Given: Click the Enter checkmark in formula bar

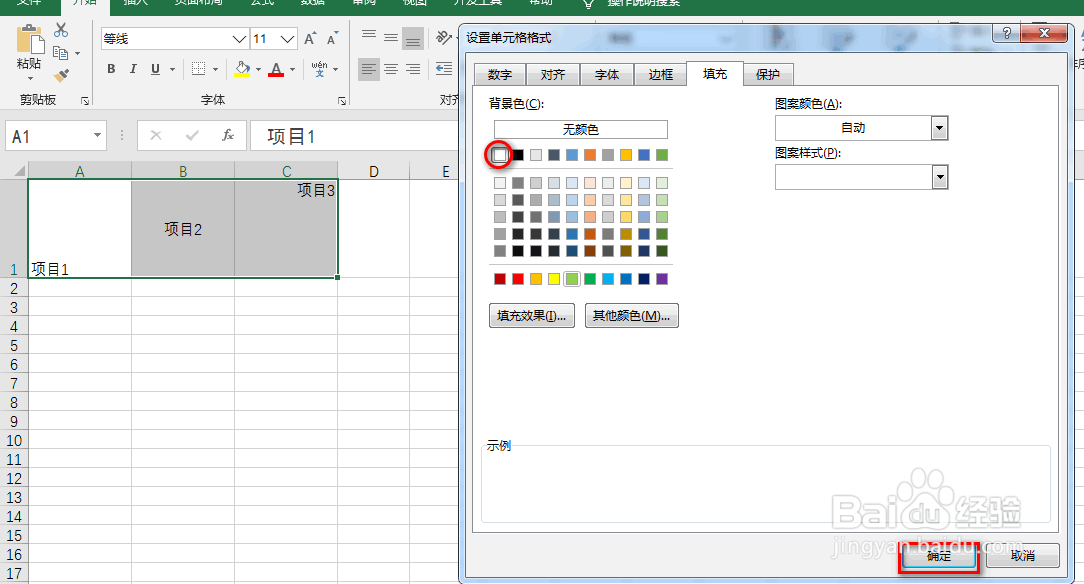Looking at the screenshot, I should 192,135.
